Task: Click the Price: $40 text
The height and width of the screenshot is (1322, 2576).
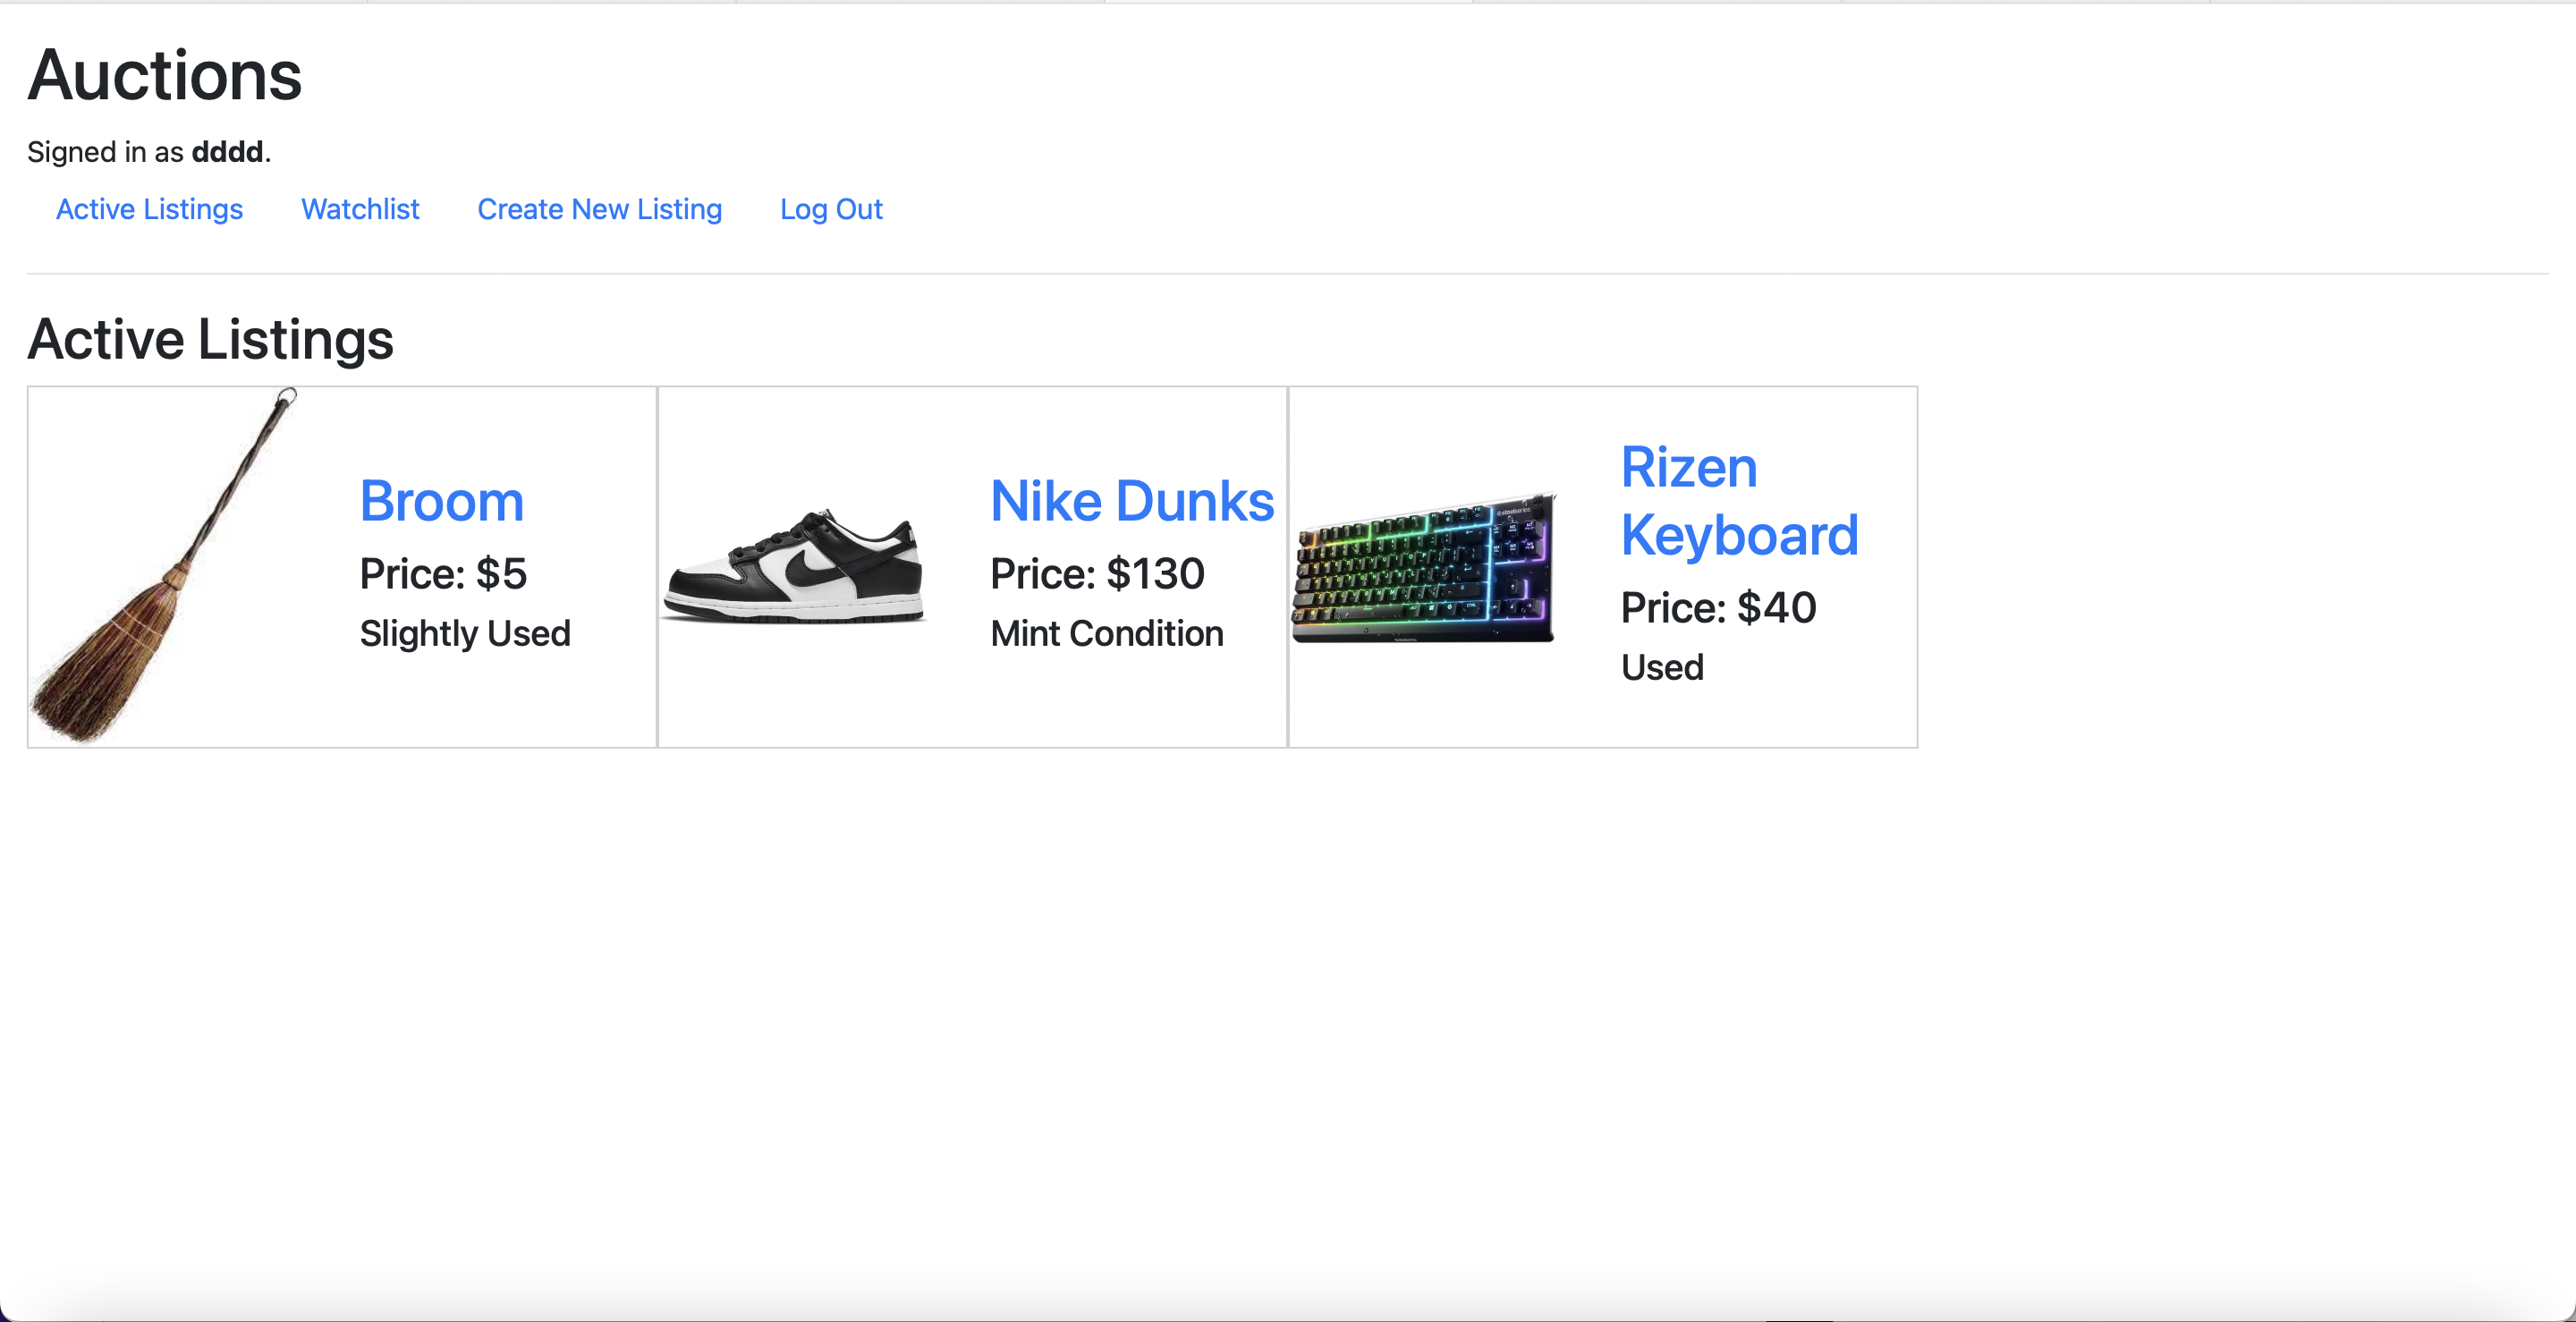Action: [x=1718, y=607]
